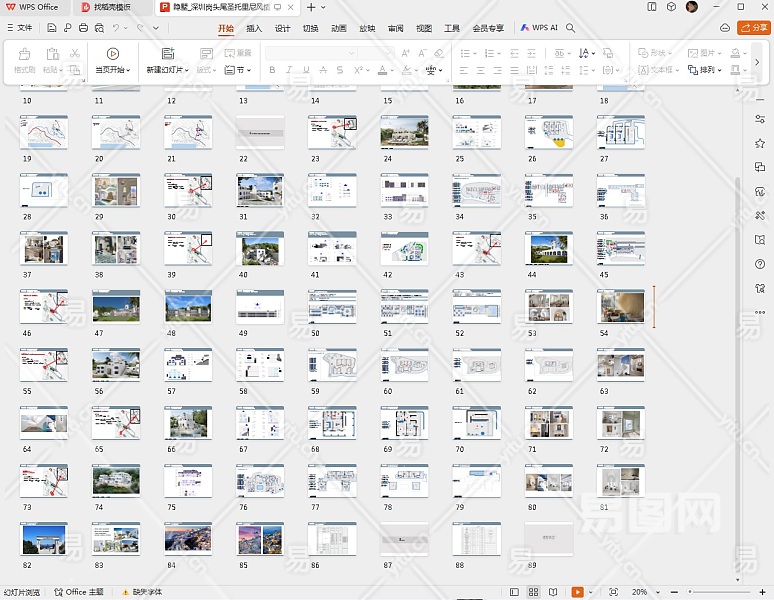Switch to the 动画 ribbon tab
774x600 pixels.
339,28
